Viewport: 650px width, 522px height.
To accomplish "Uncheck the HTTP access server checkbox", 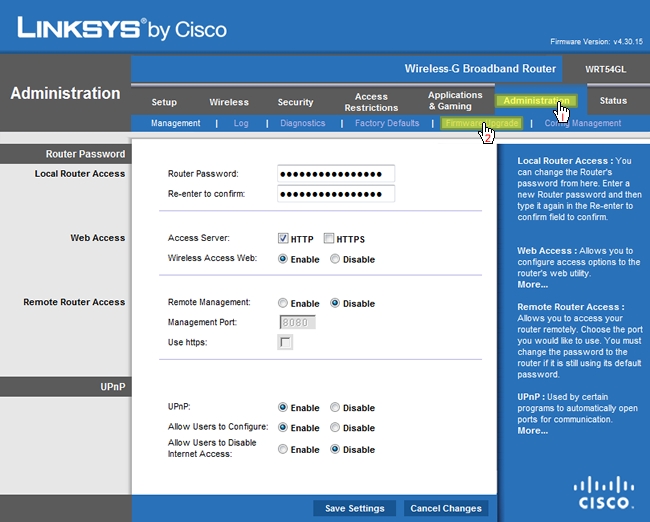I will [283, 239].
